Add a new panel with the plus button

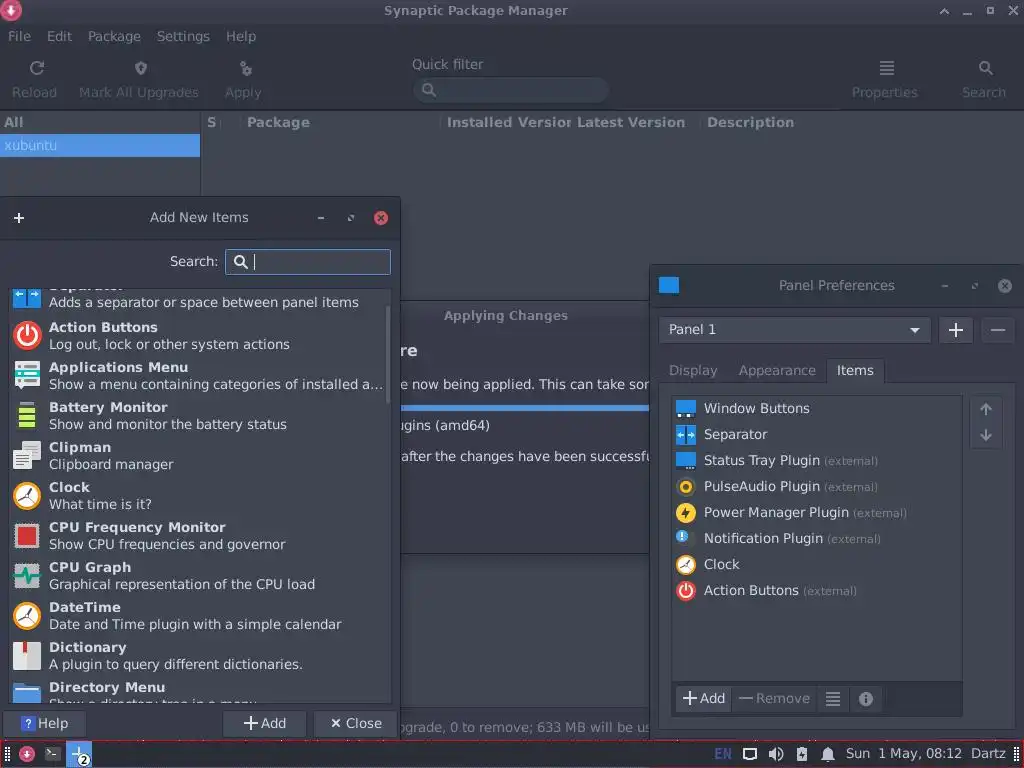coord(955,330)
